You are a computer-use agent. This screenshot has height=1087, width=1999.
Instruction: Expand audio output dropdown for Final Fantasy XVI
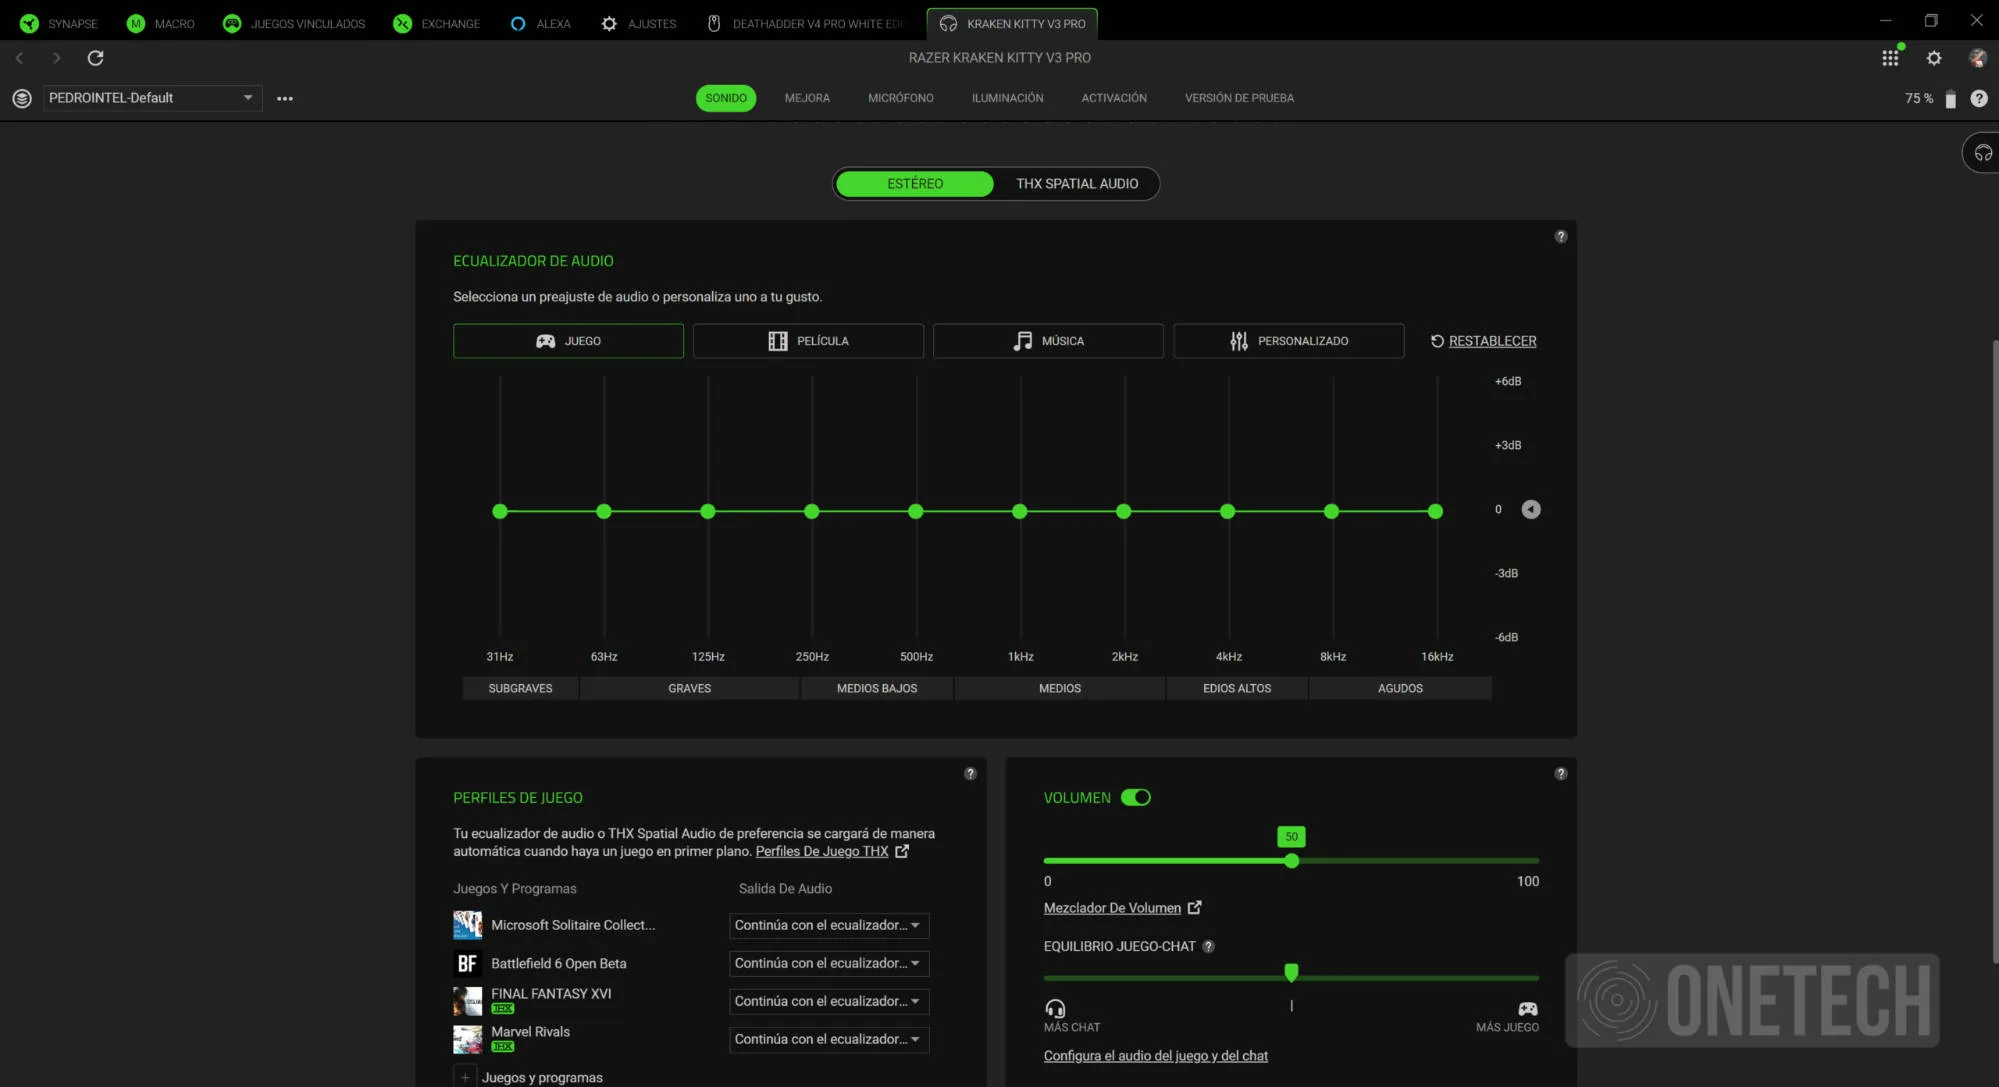tap(829, 1002)
